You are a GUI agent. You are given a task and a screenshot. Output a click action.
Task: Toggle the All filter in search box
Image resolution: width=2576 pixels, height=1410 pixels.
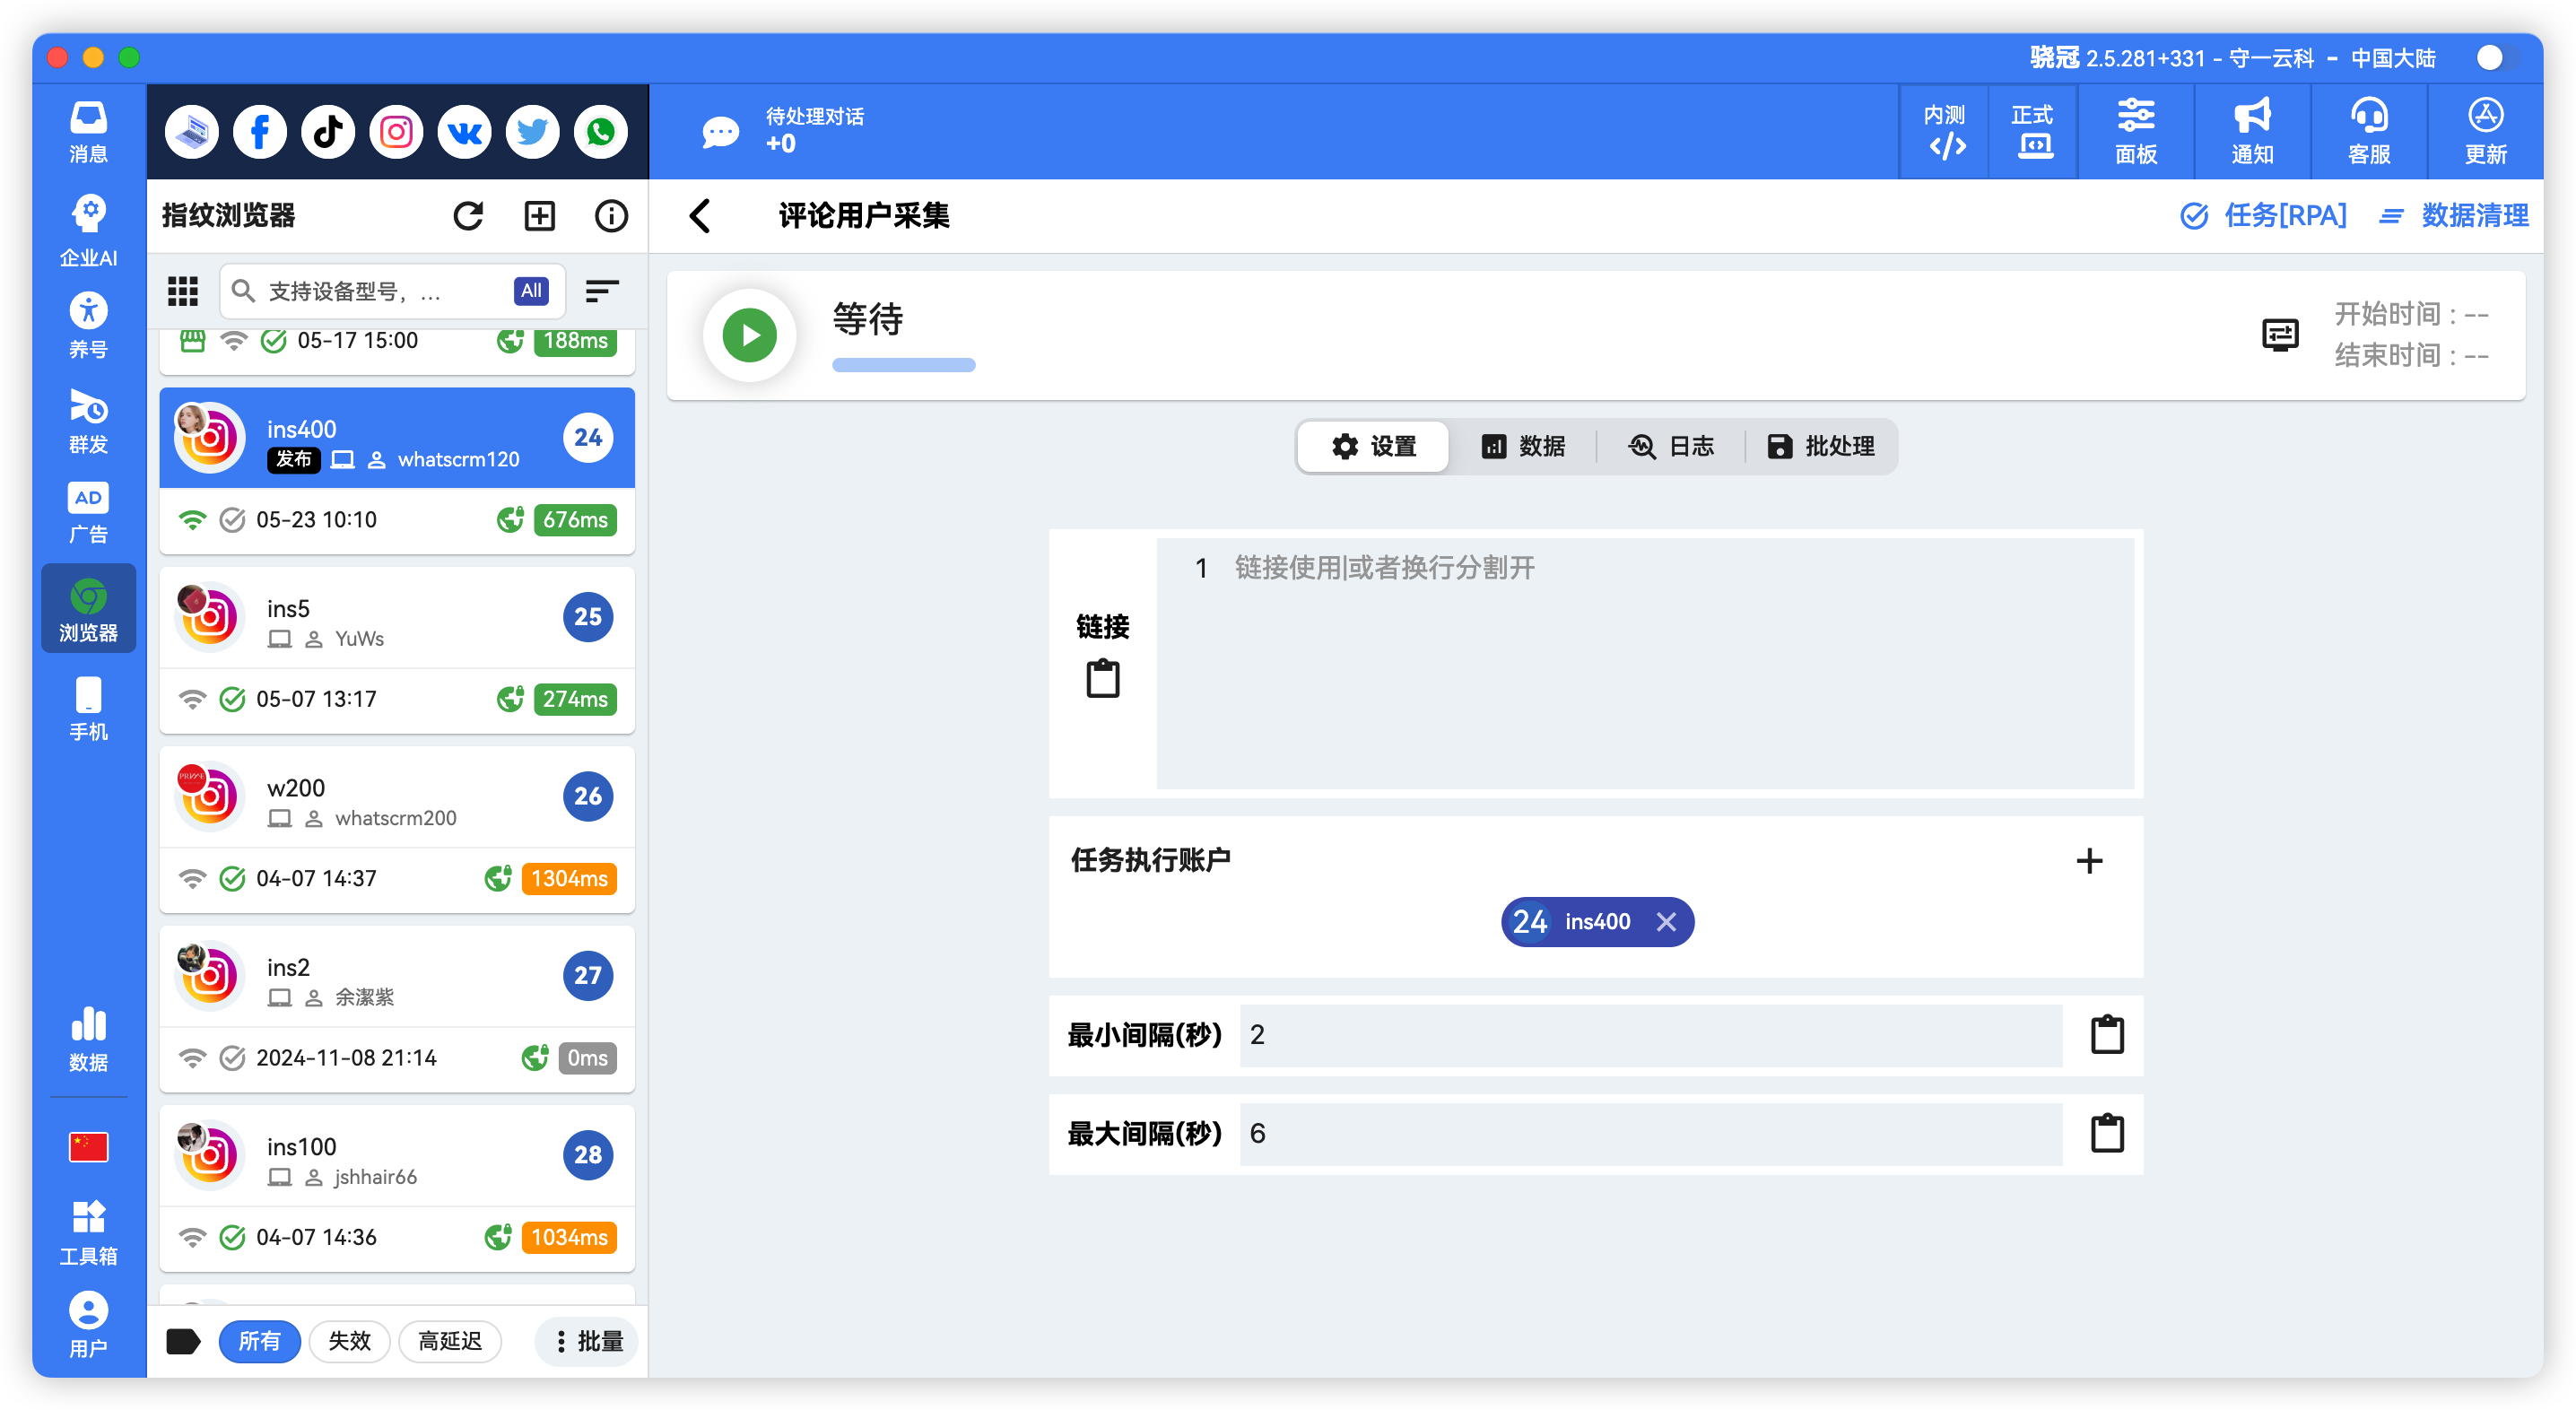pyautogui.click(x=531, y=291)
